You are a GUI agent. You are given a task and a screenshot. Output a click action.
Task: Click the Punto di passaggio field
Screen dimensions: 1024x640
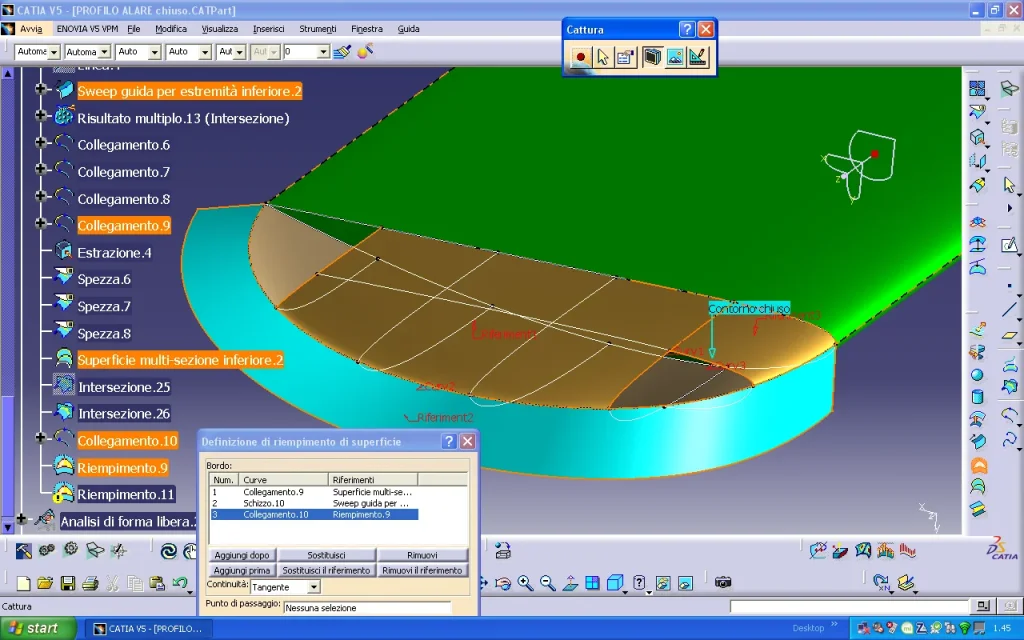pos(367,607)
